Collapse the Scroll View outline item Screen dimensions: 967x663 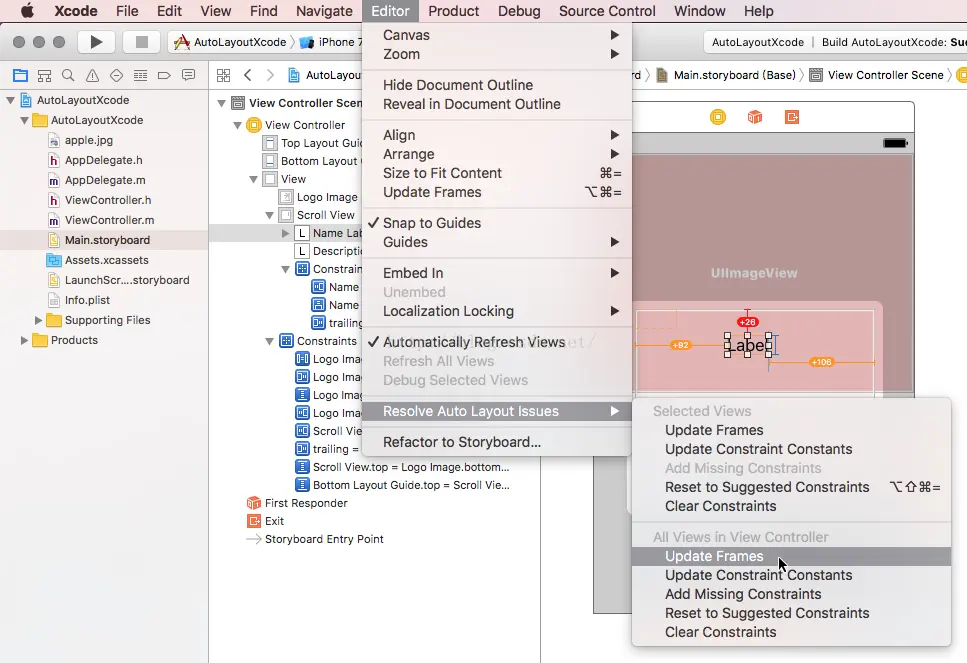tap(270, 215)
